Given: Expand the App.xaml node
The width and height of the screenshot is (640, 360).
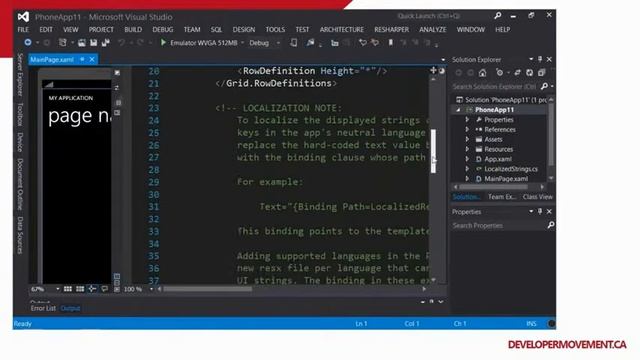Looking at the screenshot, I should tap(467, 159).
